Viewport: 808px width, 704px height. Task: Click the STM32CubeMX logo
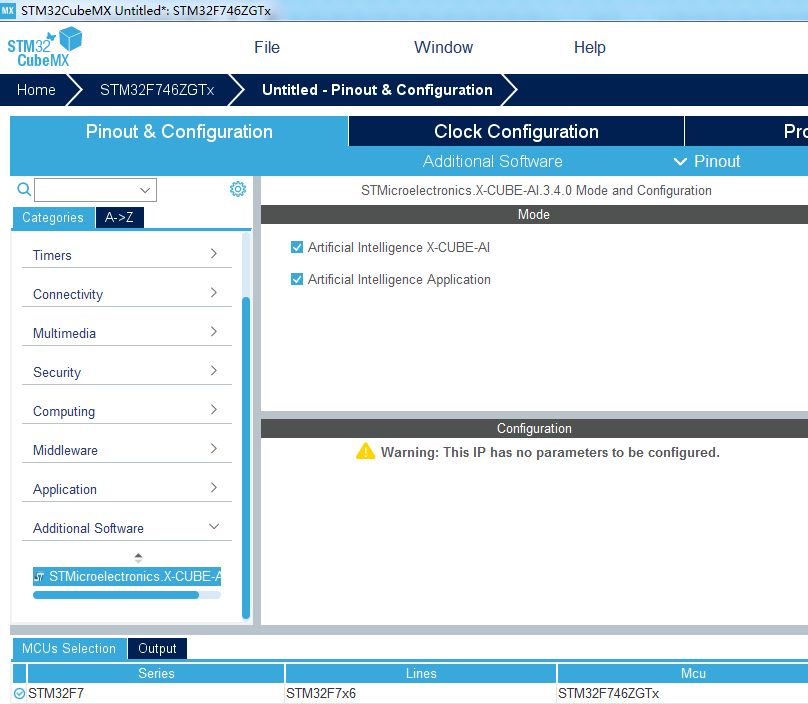tap(44, 47)
